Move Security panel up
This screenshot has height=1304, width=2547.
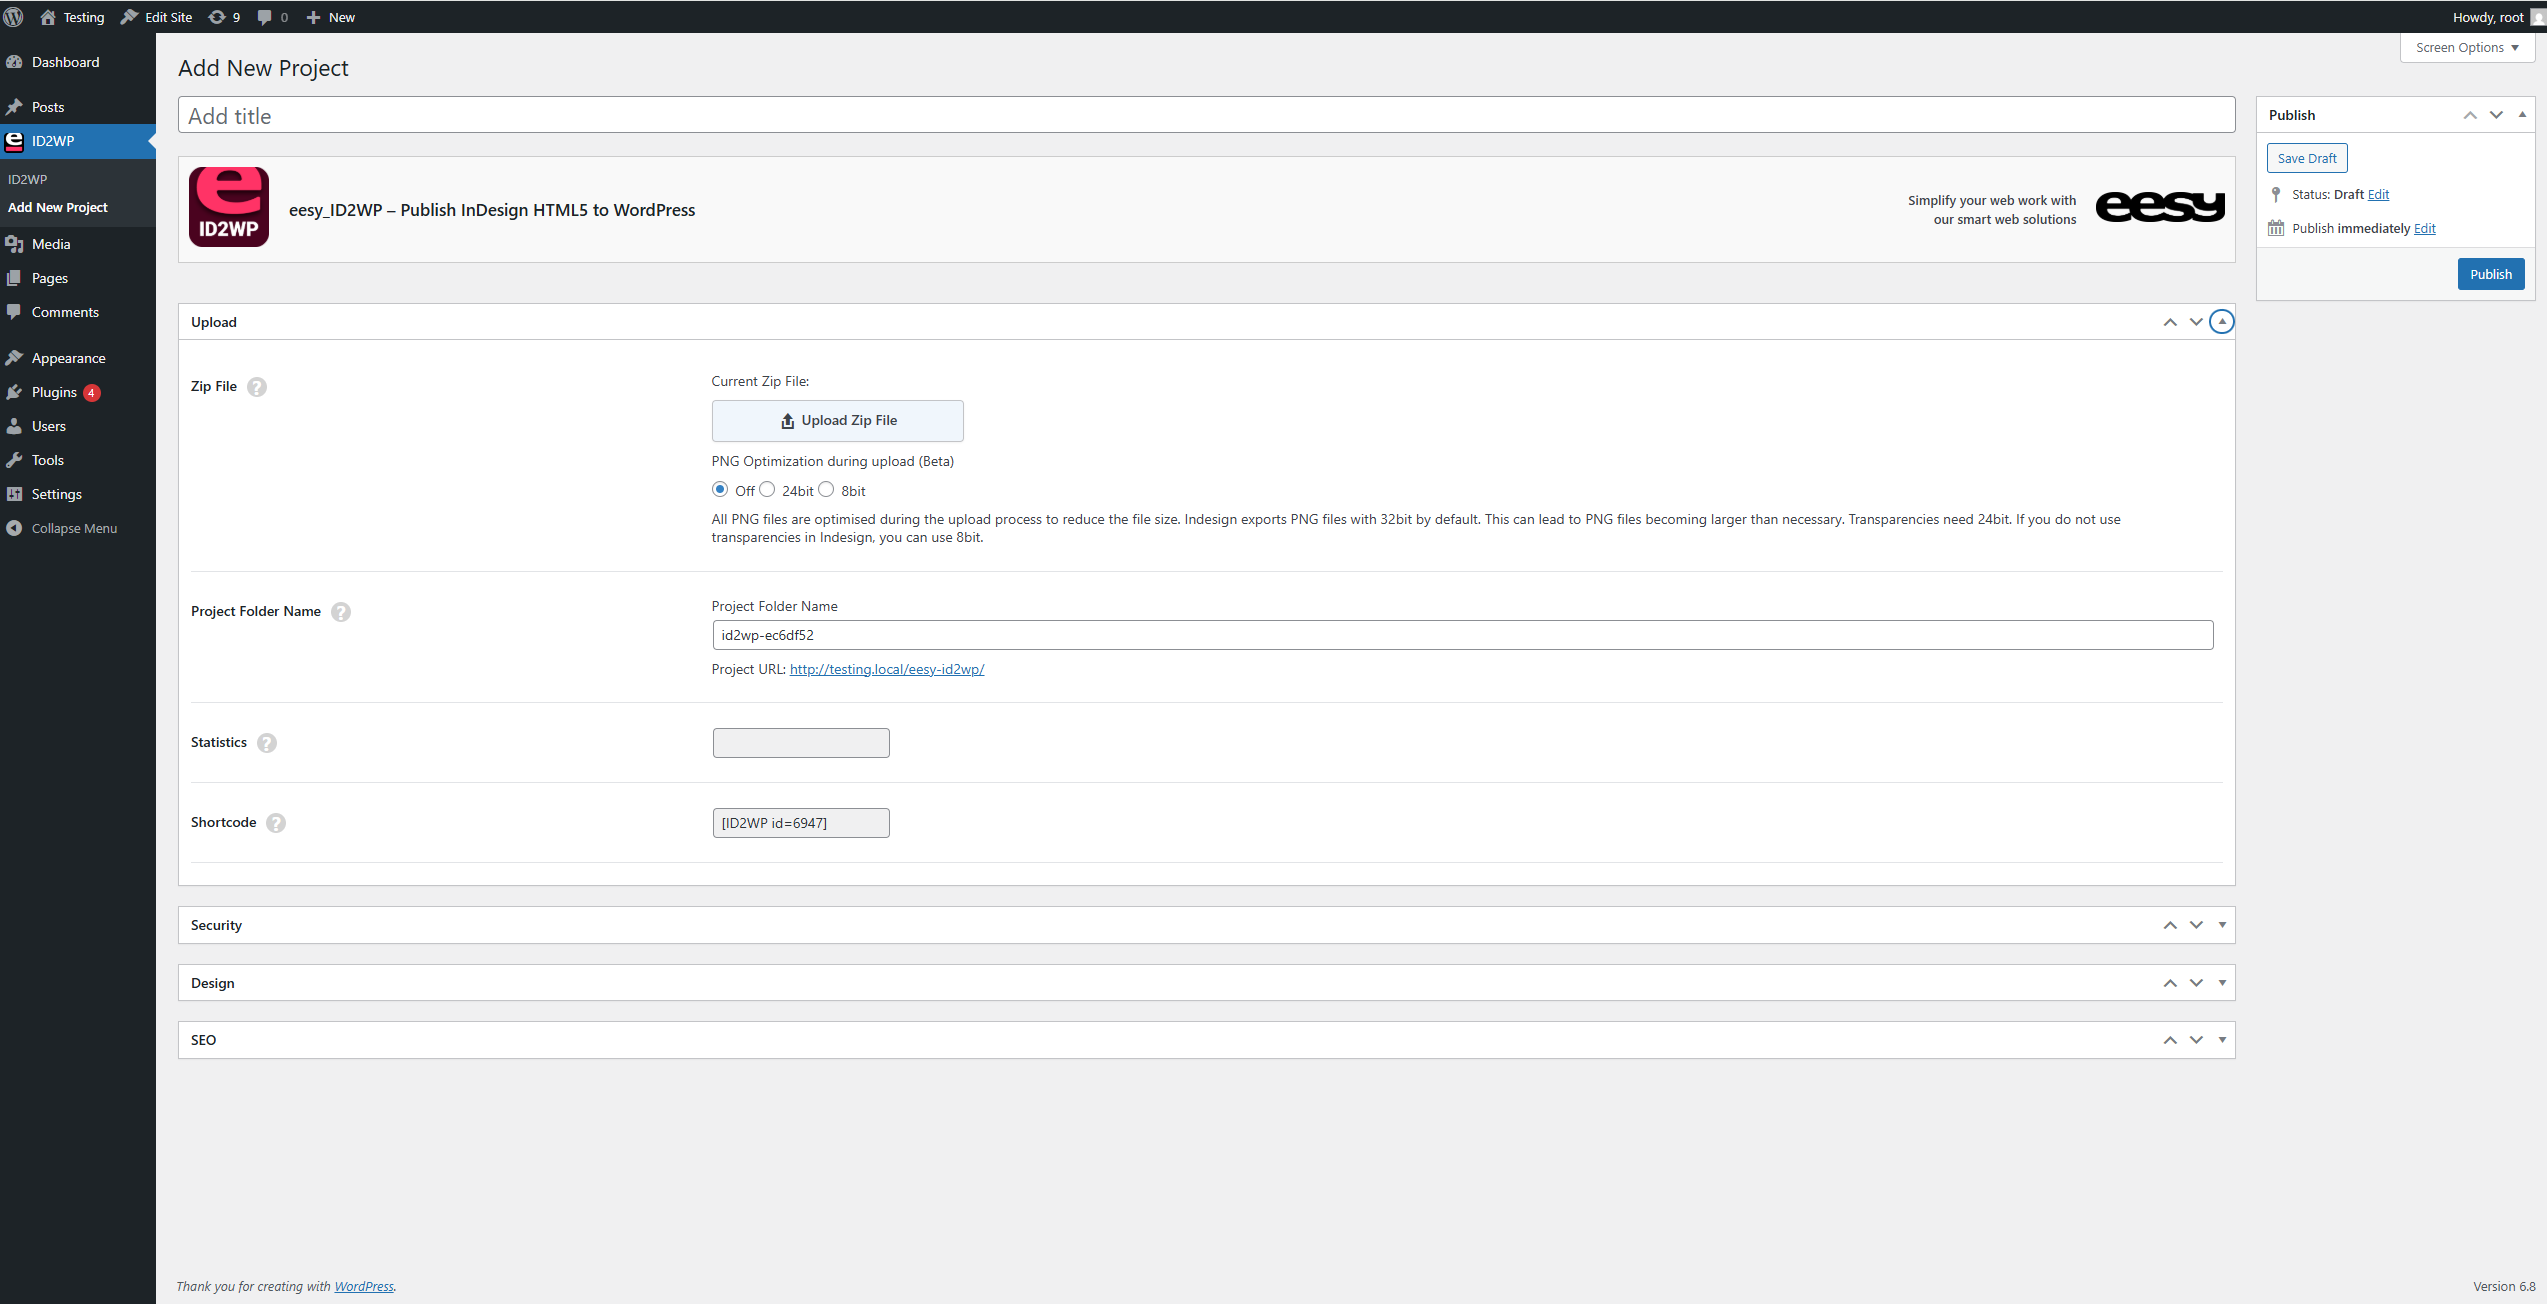(2170, 925)
